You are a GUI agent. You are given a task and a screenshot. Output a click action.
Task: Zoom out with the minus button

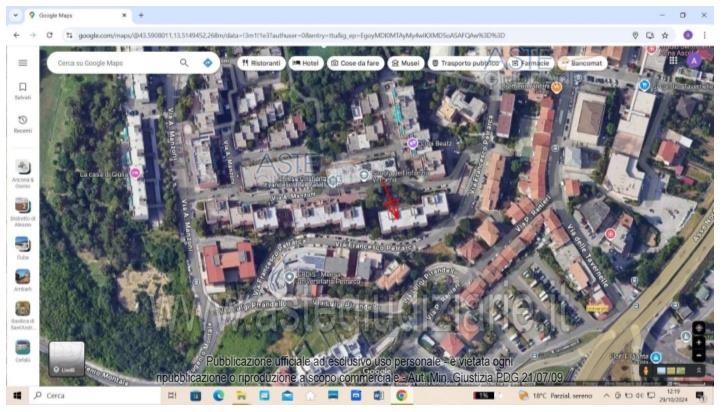coord(699,355)
